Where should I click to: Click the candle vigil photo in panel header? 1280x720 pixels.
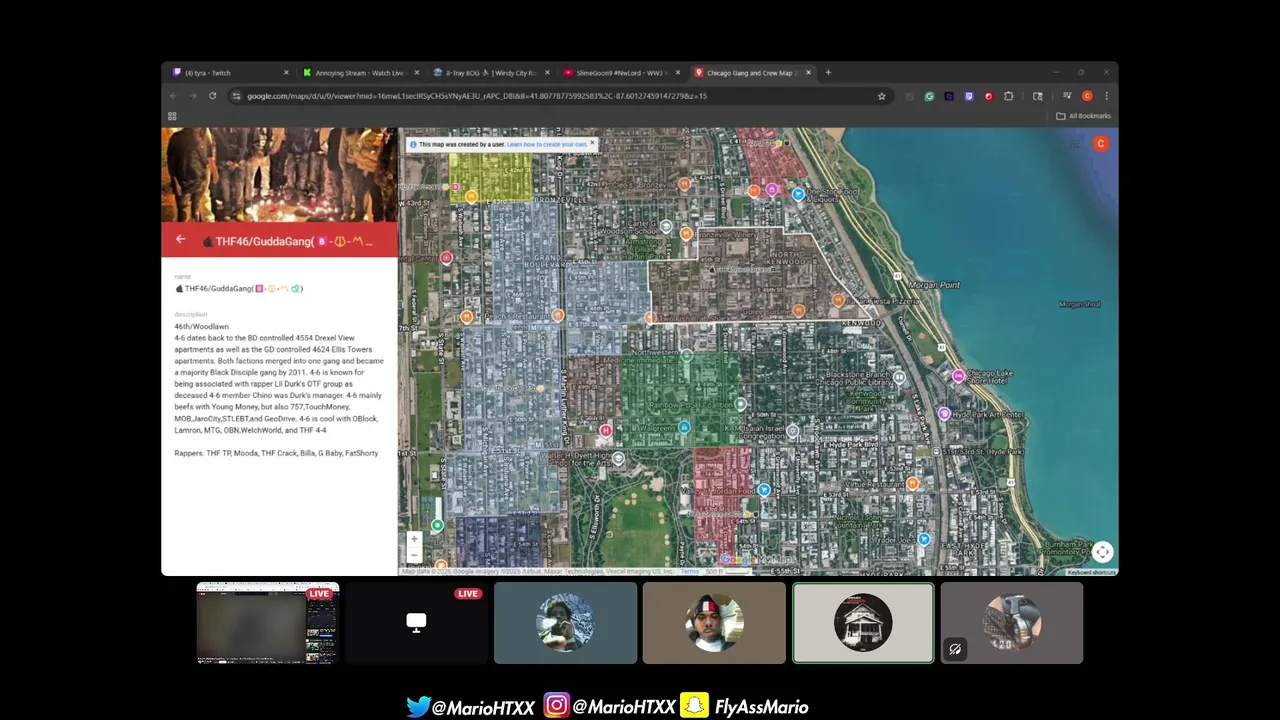[x=280, y=175]
